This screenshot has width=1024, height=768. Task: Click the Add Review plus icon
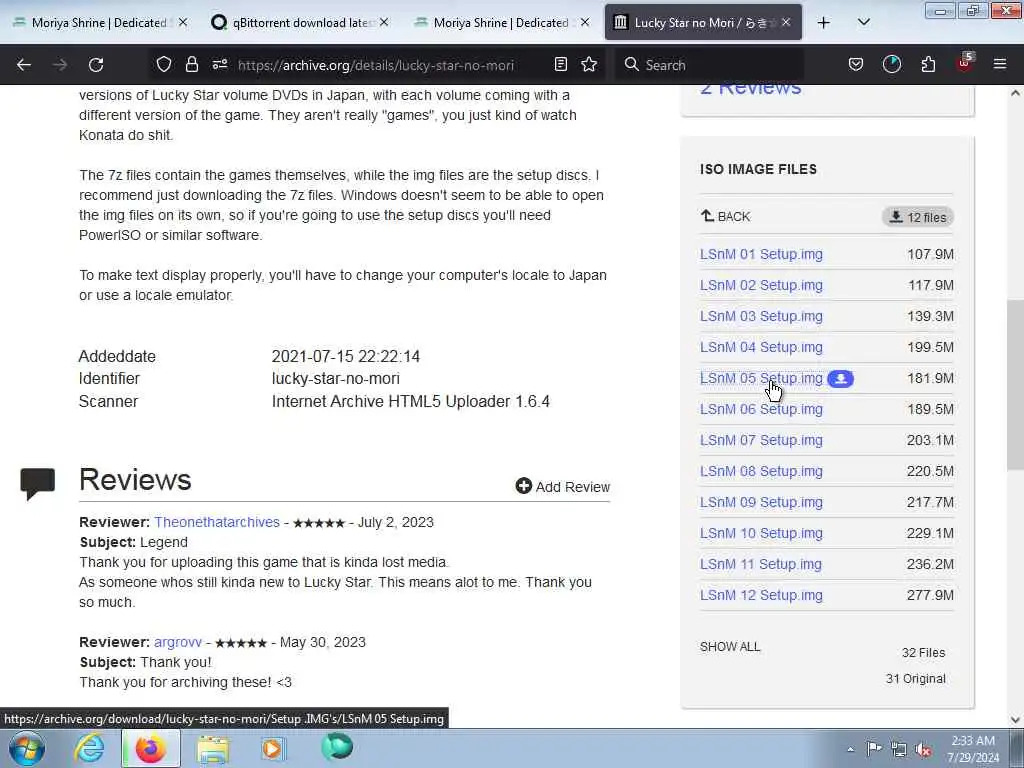click(x=523, y=486)
